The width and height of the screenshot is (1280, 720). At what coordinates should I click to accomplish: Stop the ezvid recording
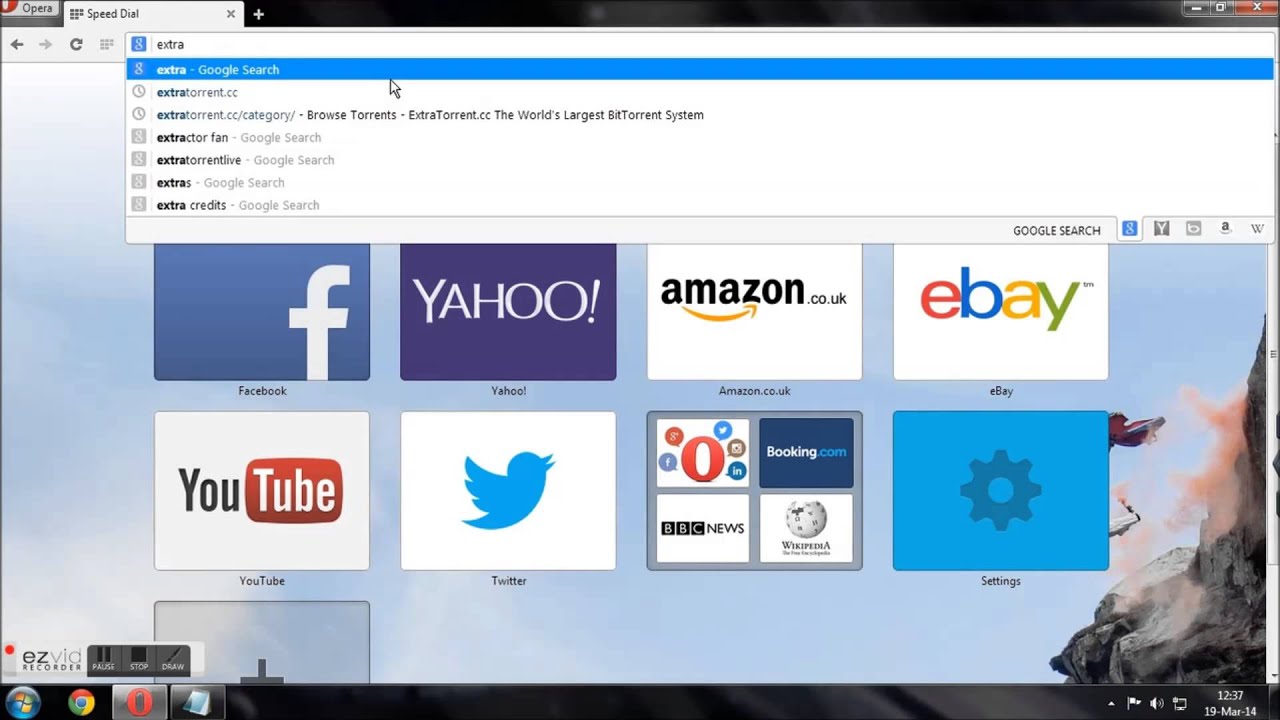pos(138,659)
